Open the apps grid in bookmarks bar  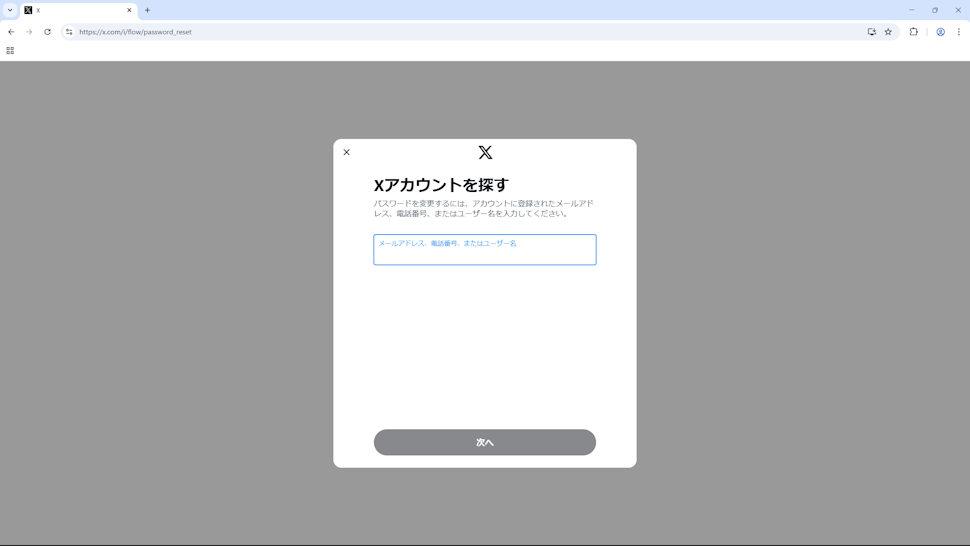click(10, 51)
